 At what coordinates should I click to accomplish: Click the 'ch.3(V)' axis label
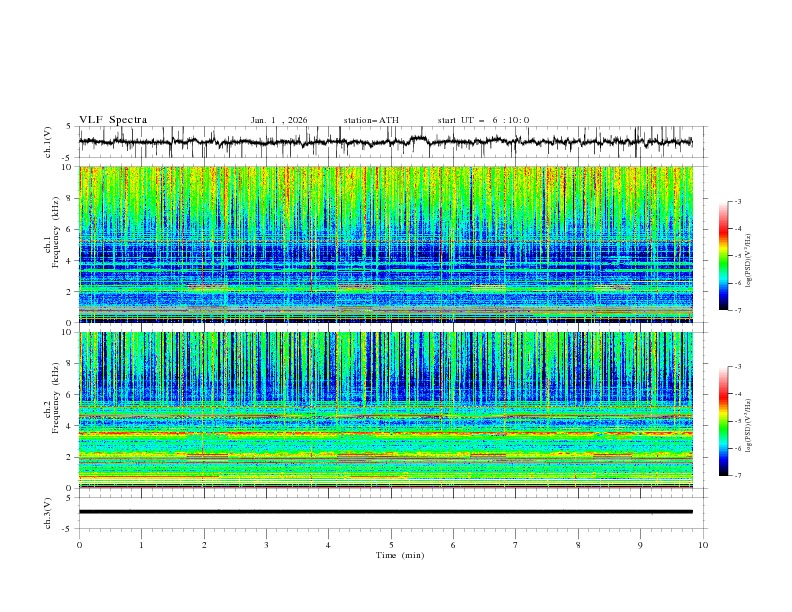[x=48, y=513]
